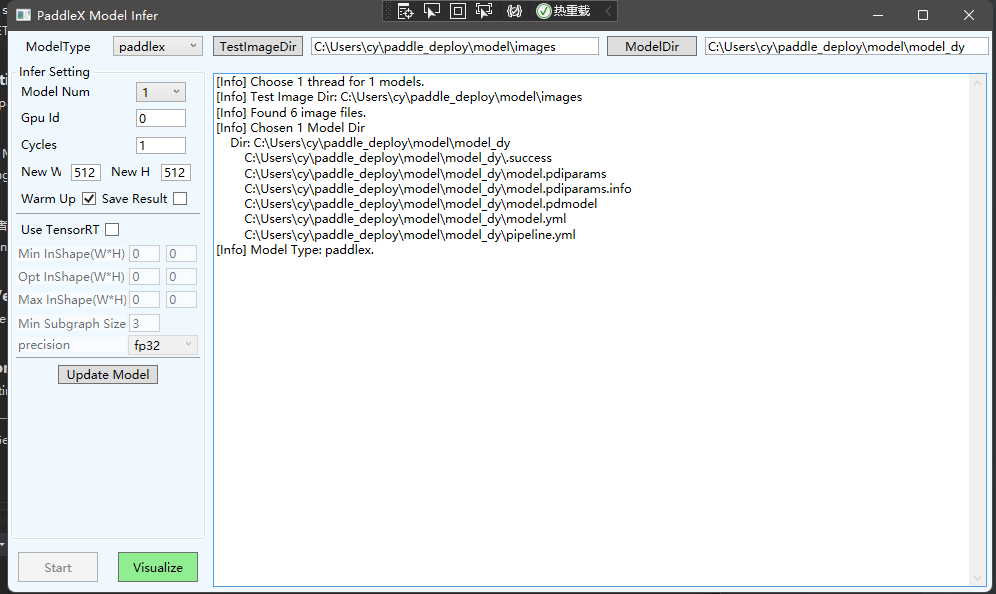
Task: Enable the Use TensorRT checkbox
Action: tap(112, 229)
